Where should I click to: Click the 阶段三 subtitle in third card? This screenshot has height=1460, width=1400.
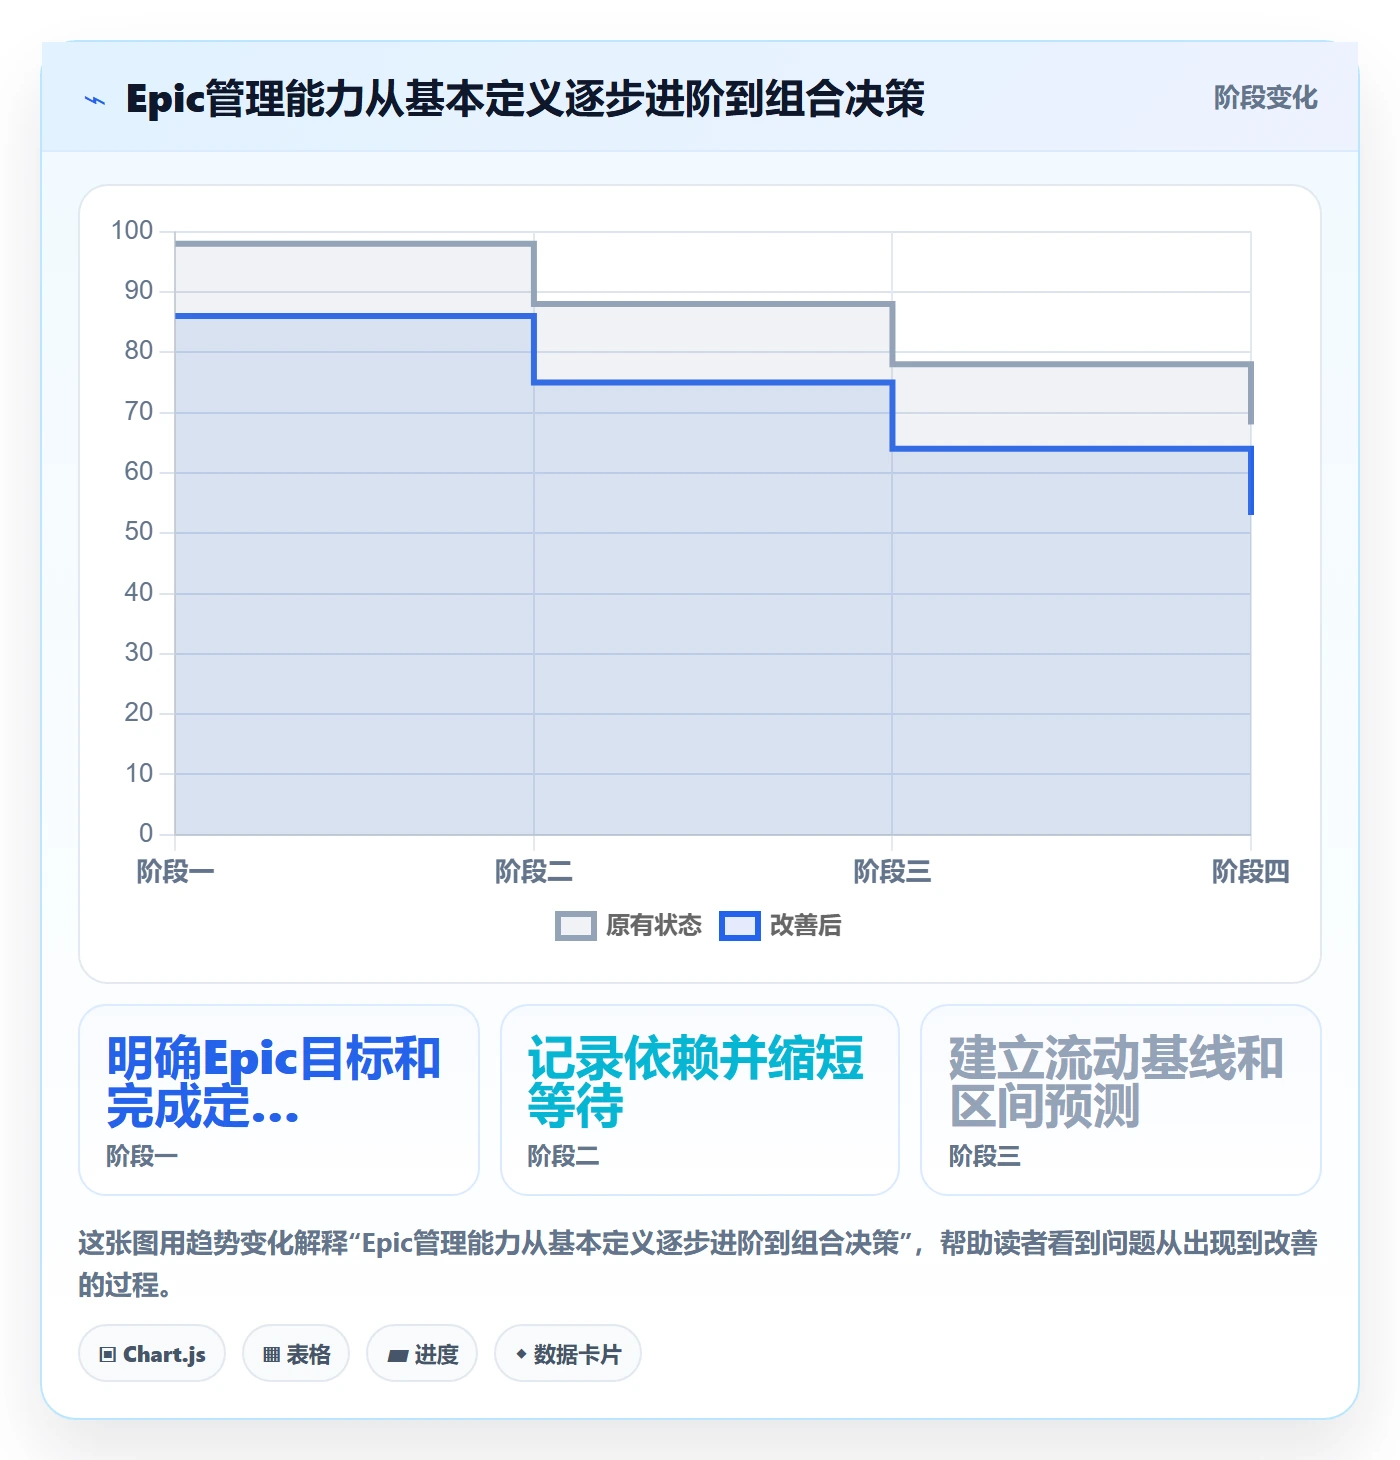click(985, 1157)
